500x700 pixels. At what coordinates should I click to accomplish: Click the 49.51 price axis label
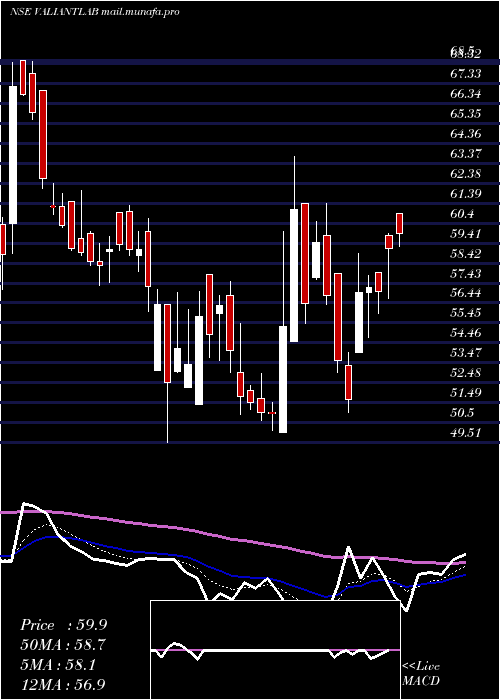click(466, 432)
